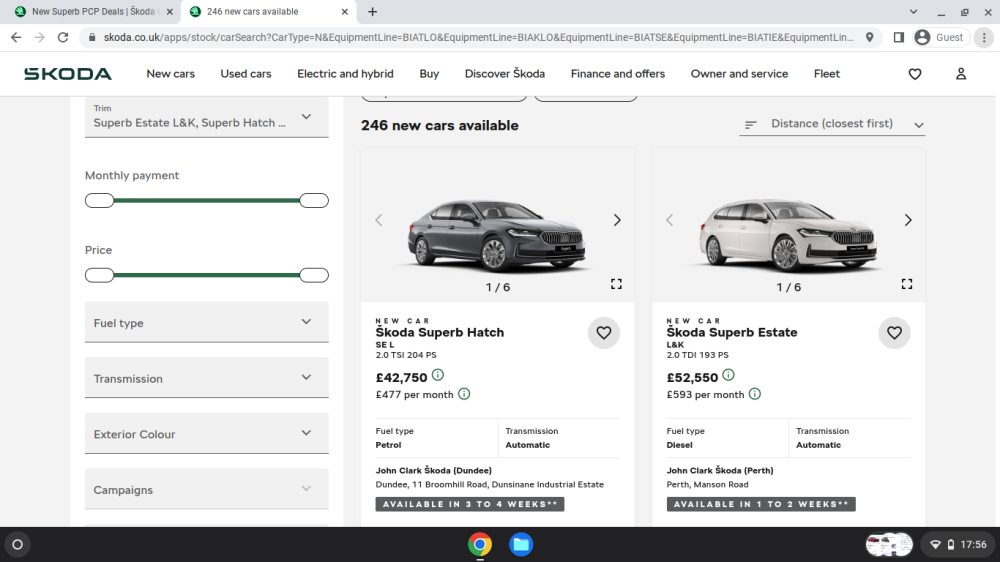The image size is (1000, 562).
Task: Open info for £593 per month
Action: tap(755, 394)
